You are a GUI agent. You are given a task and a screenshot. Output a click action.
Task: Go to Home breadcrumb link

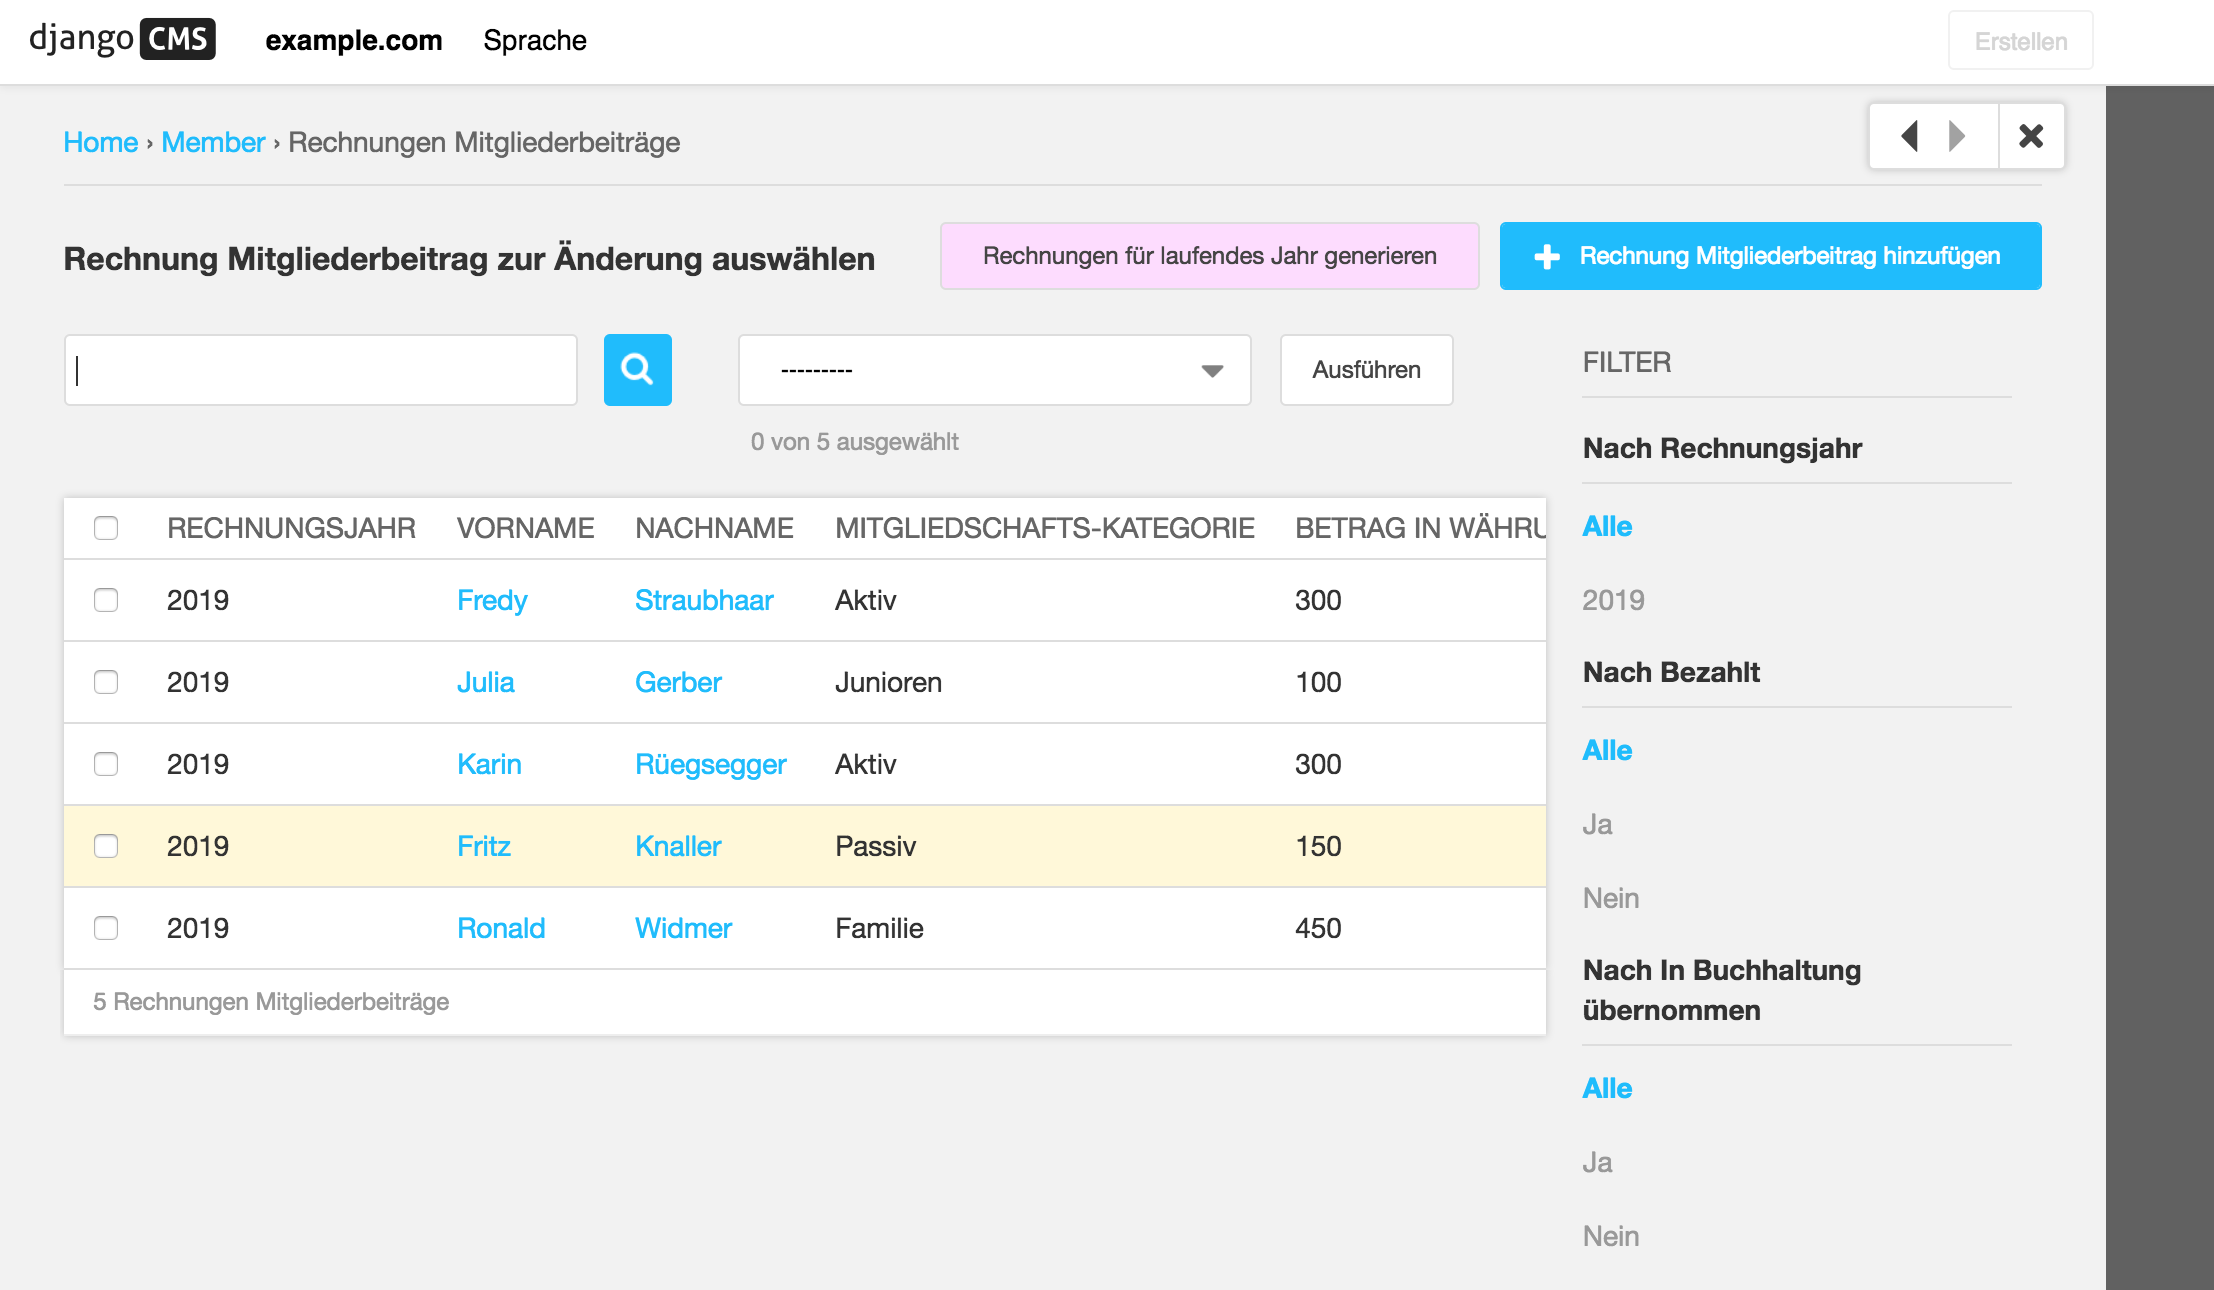tap(101, 142)
